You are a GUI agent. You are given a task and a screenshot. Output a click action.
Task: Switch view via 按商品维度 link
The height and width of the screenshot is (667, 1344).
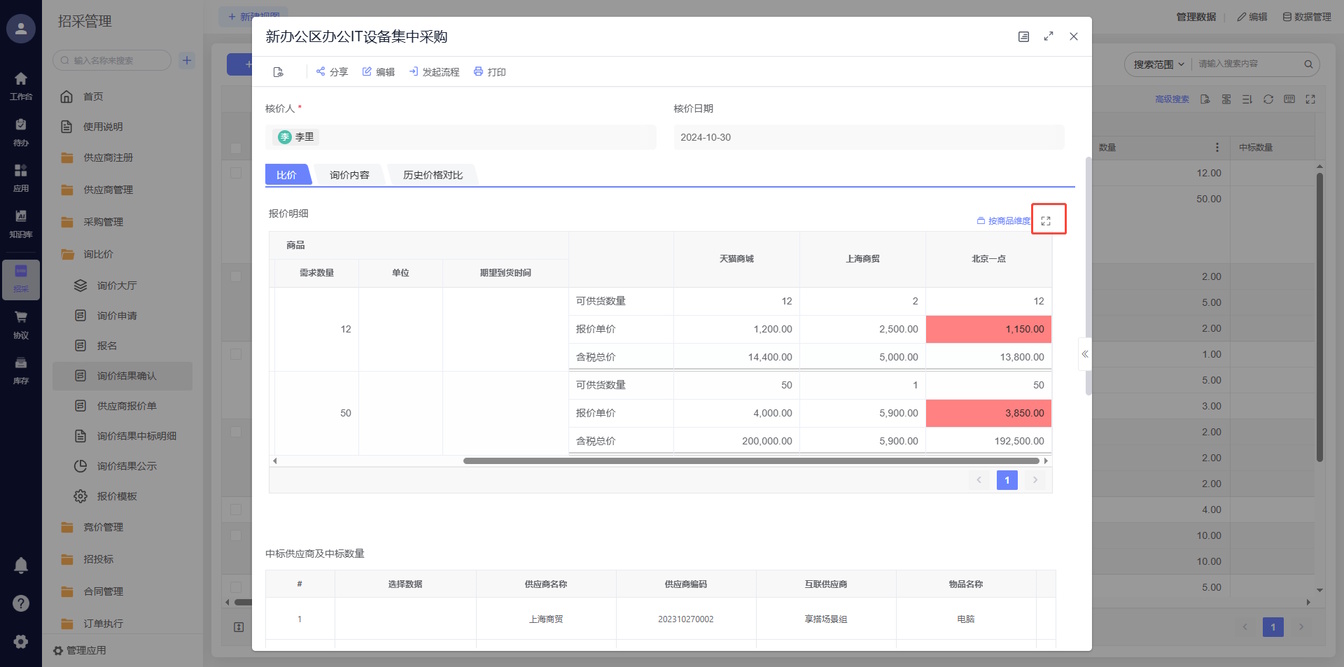point(1003,221)
